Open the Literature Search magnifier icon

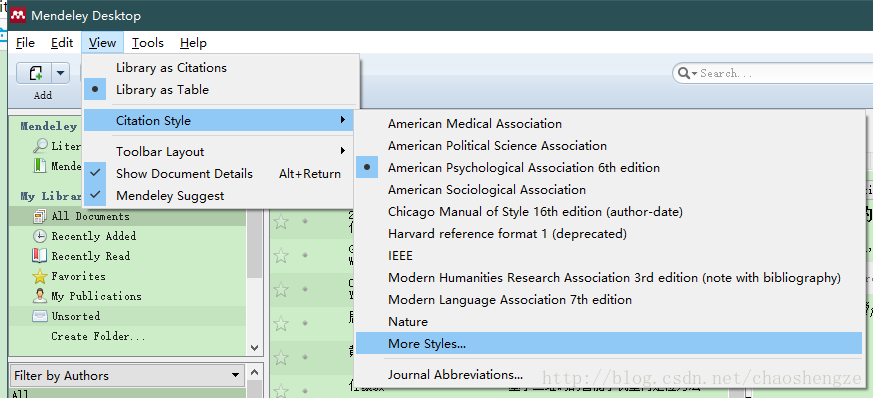pos(40,146)
